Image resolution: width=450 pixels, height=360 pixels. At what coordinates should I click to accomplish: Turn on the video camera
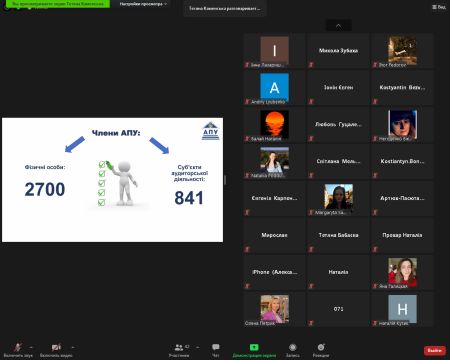point(56,350)
